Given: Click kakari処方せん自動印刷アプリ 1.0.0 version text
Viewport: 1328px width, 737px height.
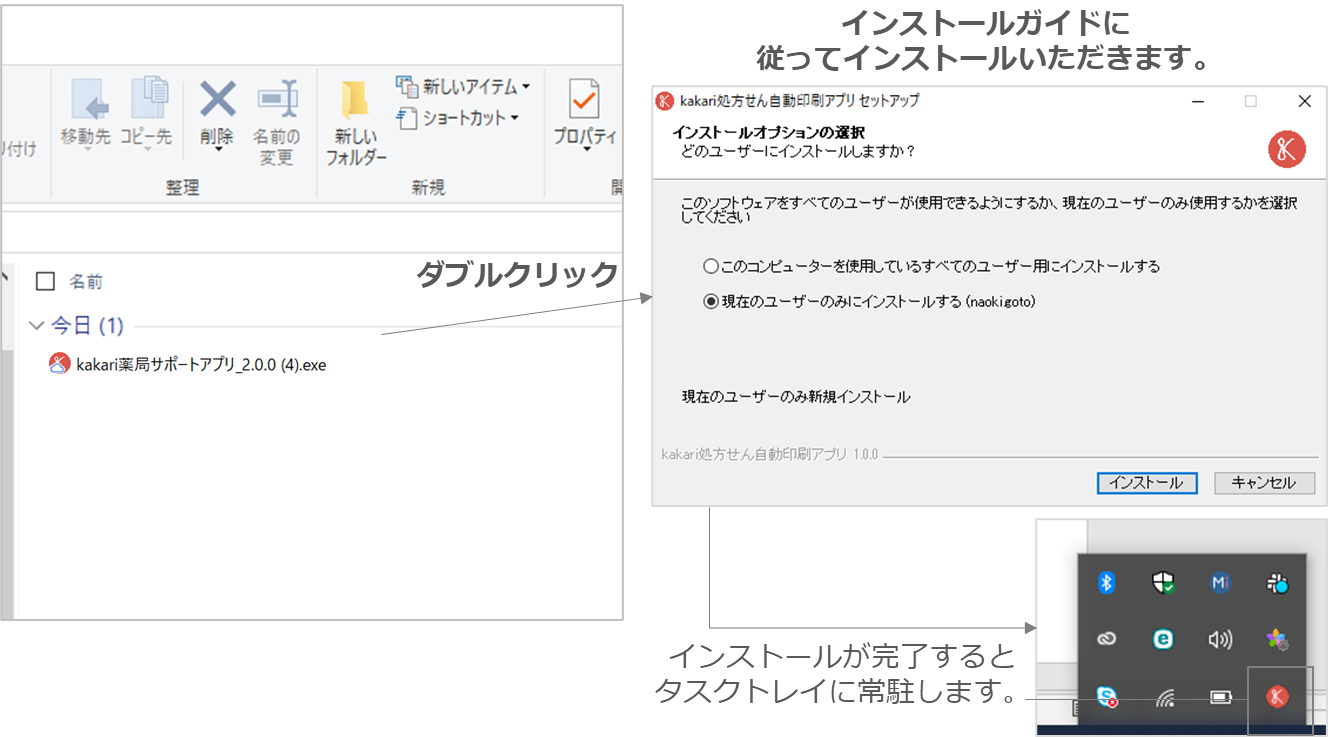Looking at the screenshot, I should [x=770, y=454].
